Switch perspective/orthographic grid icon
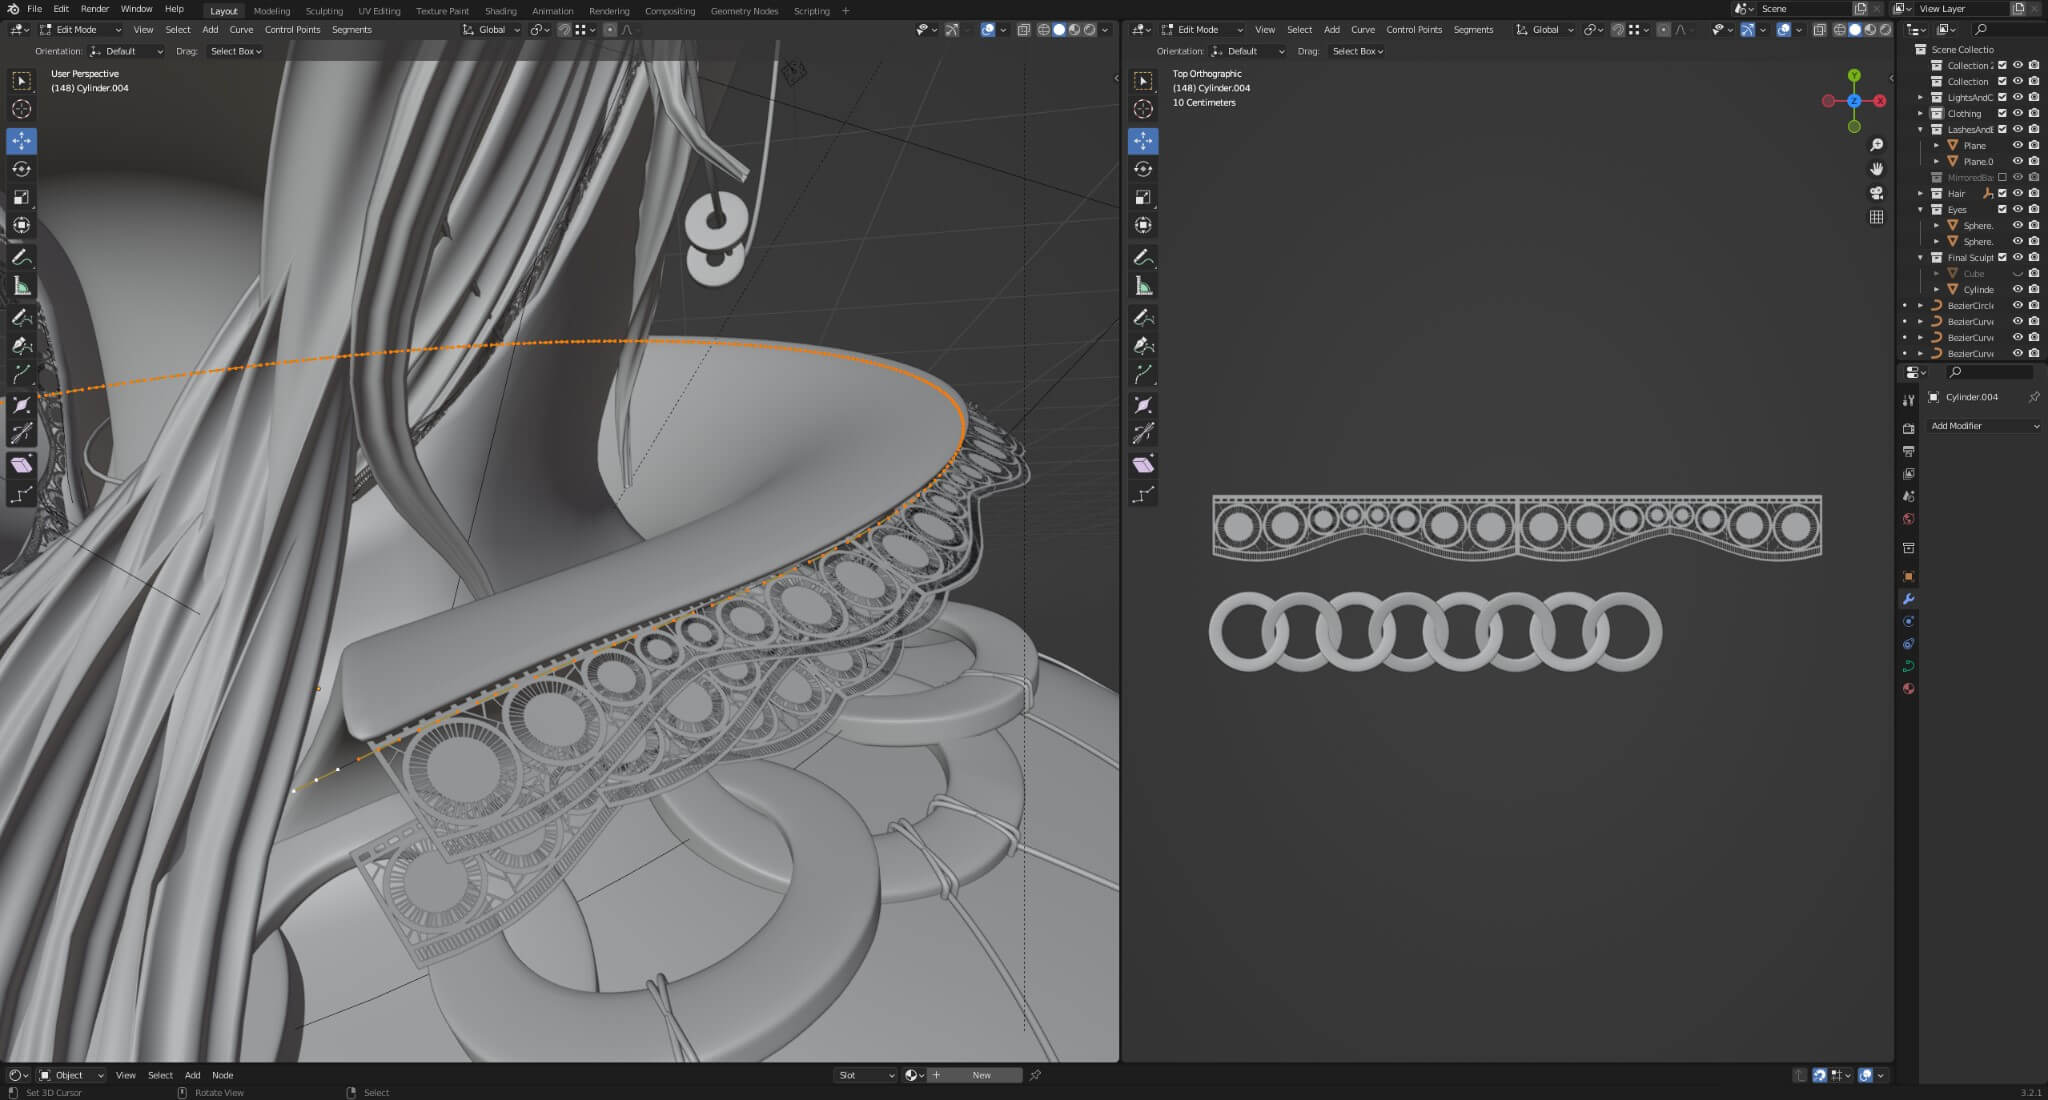Screen dimensions: 2048x1100 pyautogui.click(x=1877, y=217)
